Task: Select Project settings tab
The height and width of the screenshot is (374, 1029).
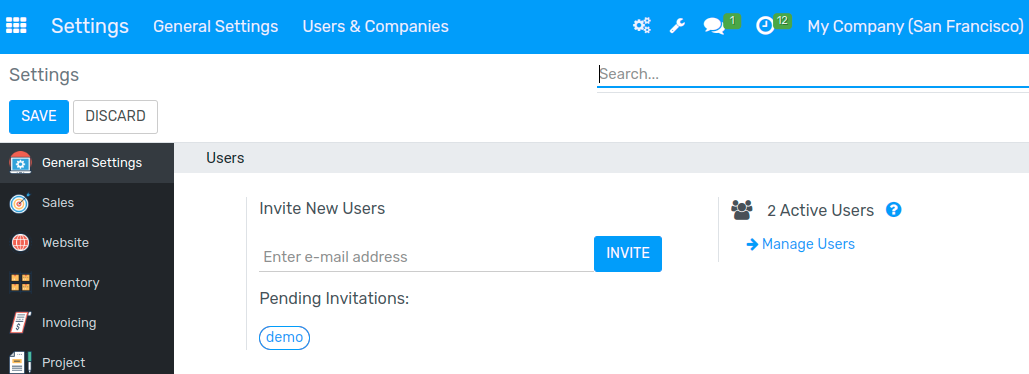Action: [x=87, y=359]
